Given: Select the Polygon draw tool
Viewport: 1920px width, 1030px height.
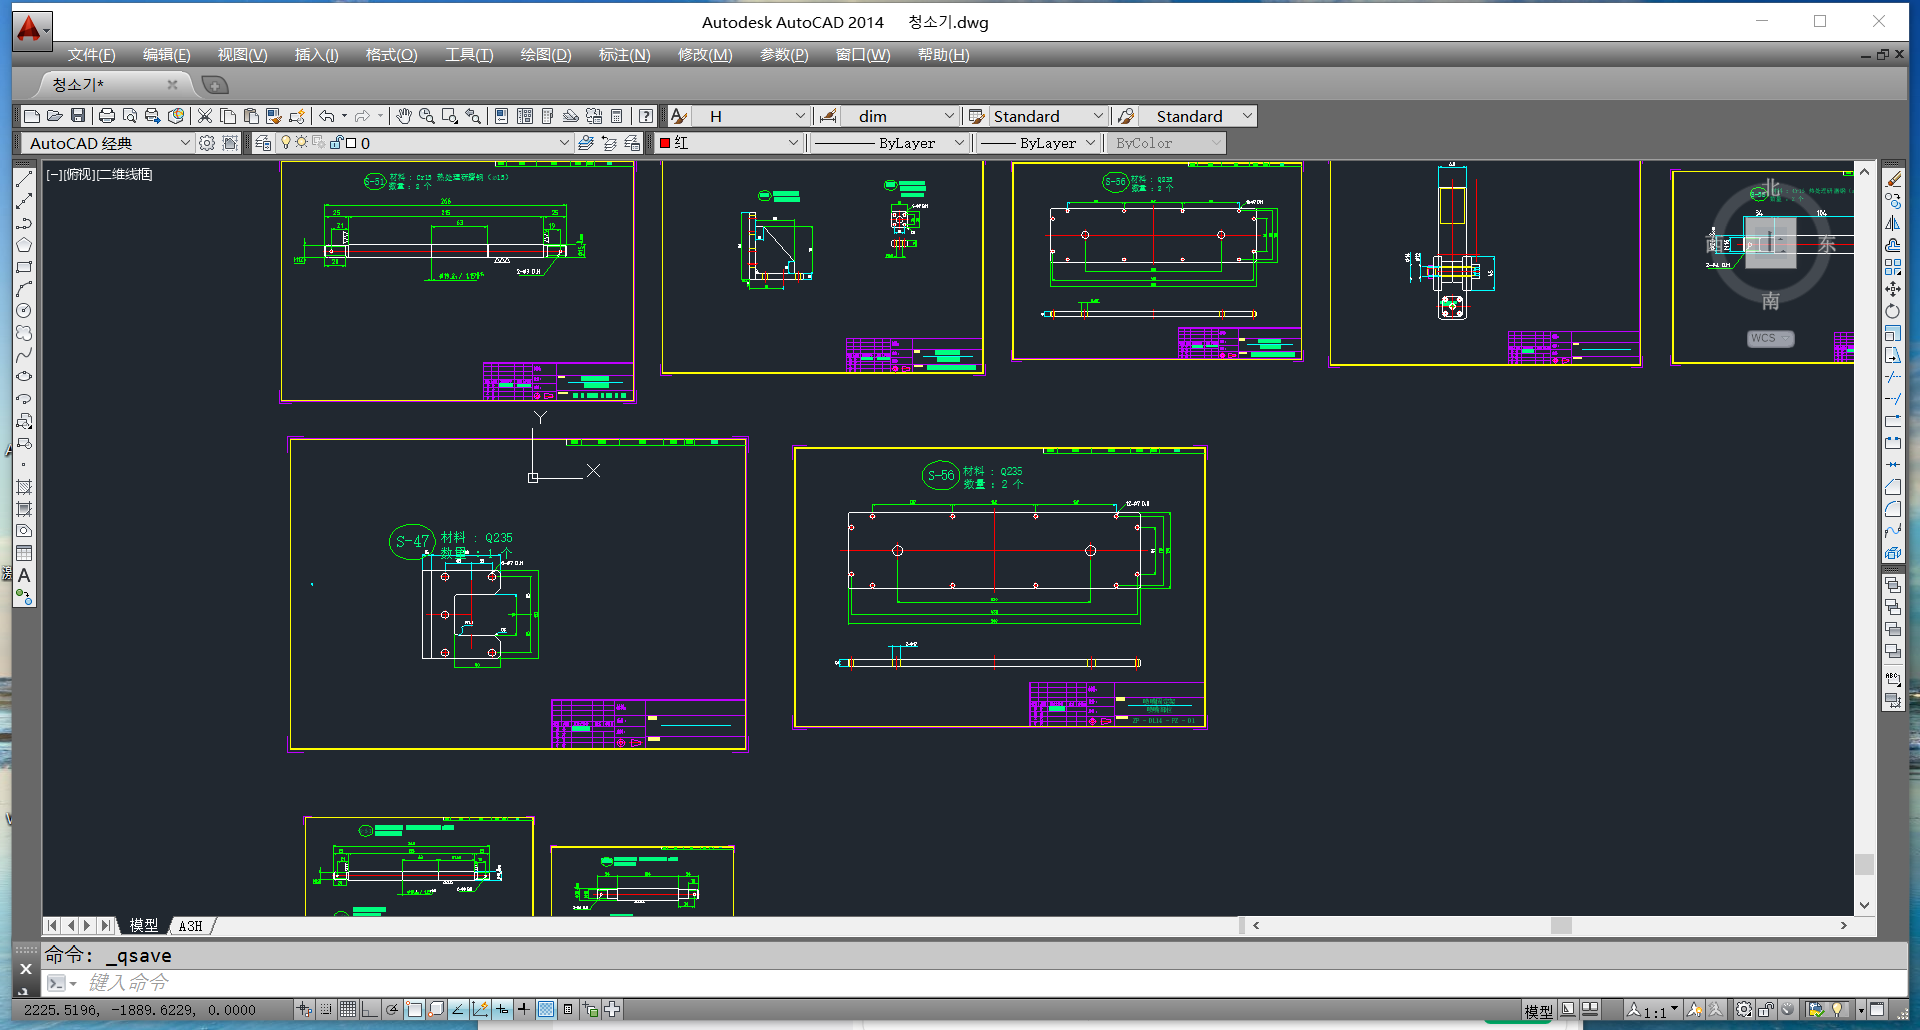Looking at the screenshot, I should pyautogui.click(x=24, y=245).
